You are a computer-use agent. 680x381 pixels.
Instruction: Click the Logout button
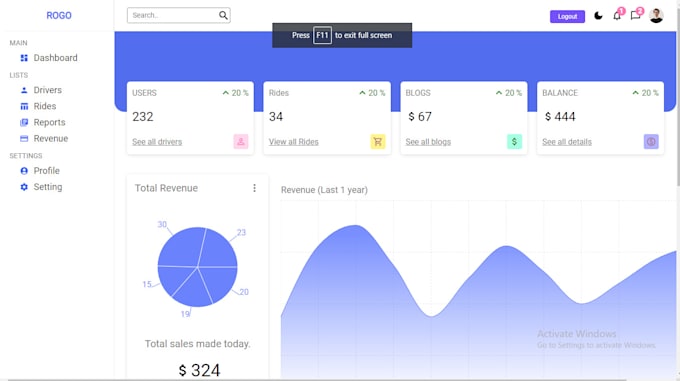tap(567, 16)
